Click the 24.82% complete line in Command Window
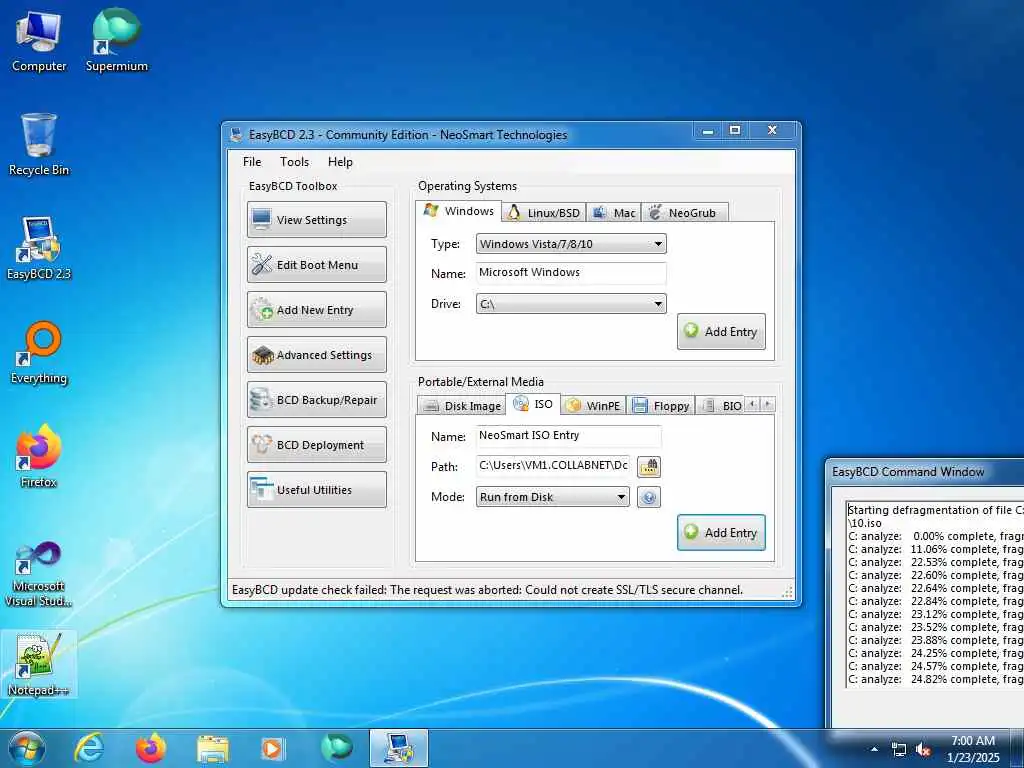 935,680
